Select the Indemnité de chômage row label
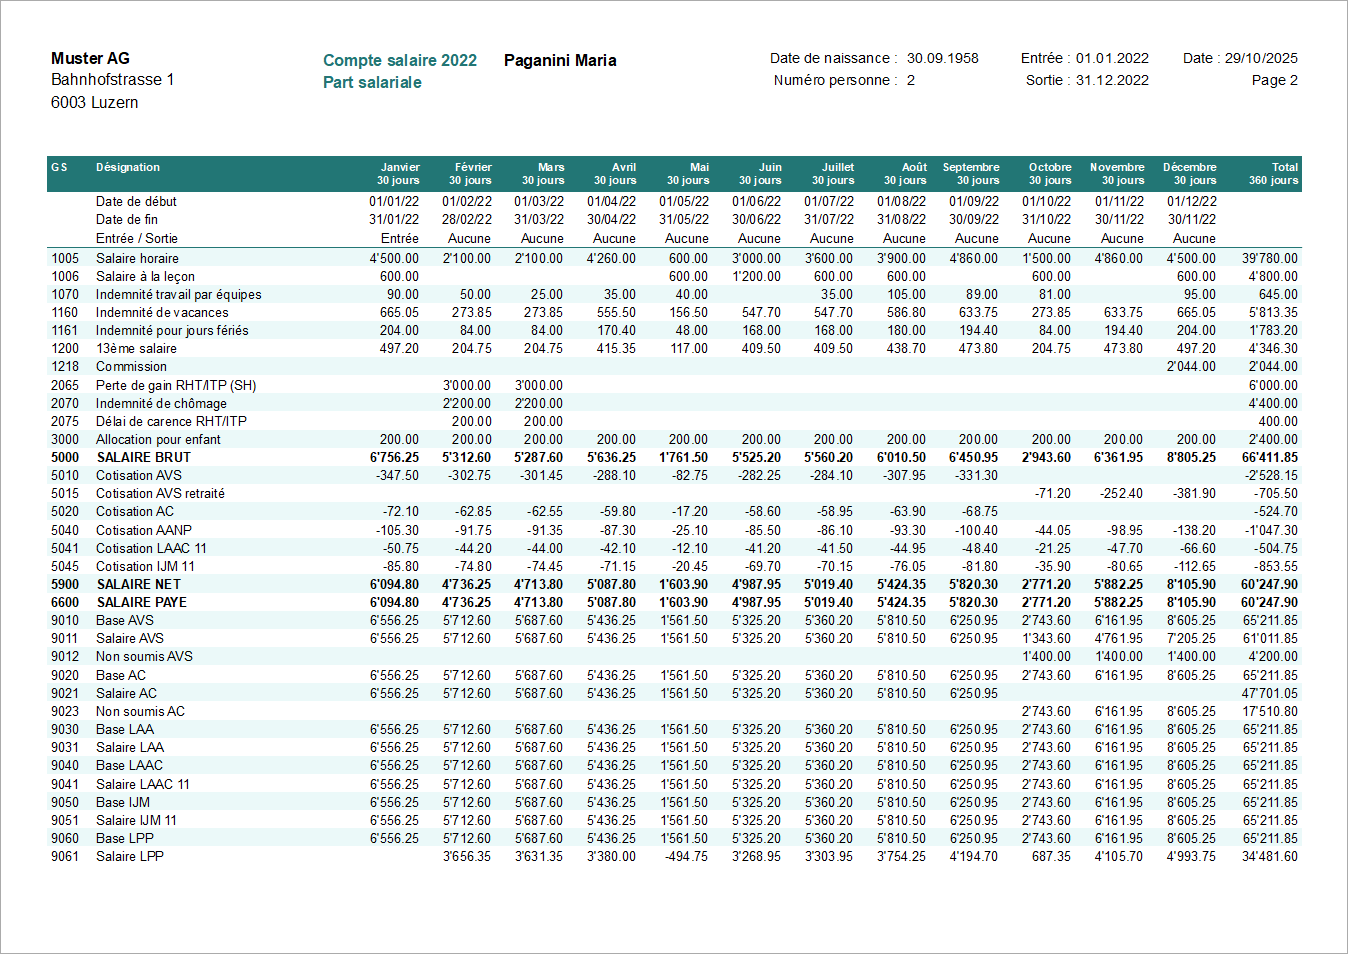 pyautogui.click(x=161, y=403)
